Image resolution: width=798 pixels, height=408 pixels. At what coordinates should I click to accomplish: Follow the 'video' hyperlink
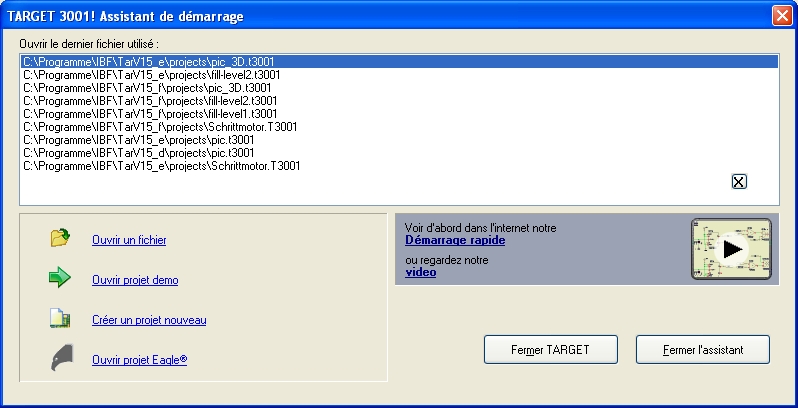click(420, 272)
